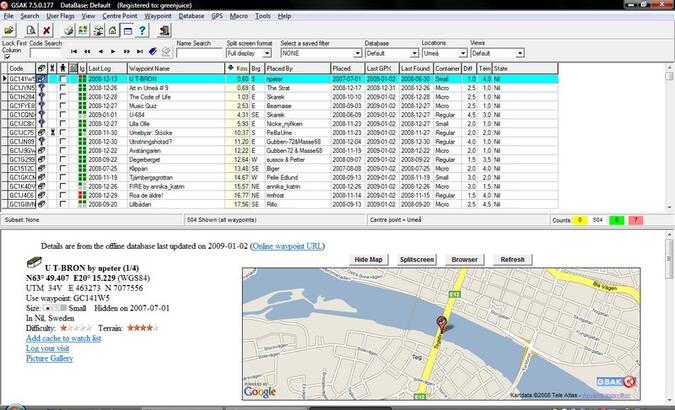Image resolution: width=675 pixels, height=410 pixels.
Task: Check the user flag for Lilla Olle
Action: 63,124
